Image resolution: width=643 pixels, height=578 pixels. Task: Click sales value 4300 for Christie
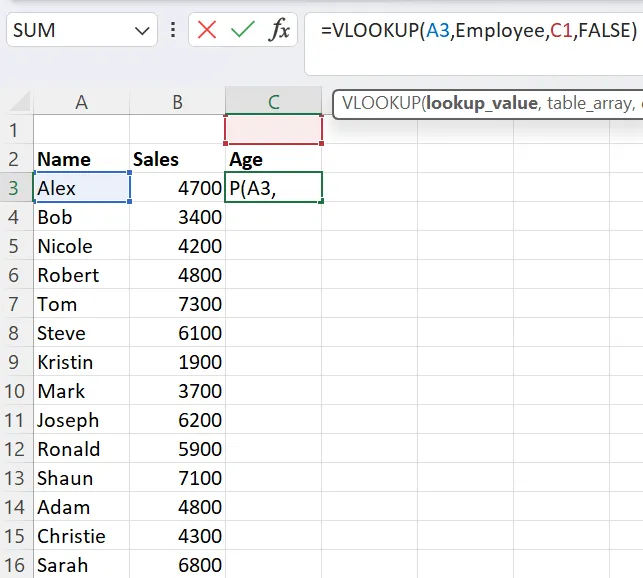[x=177, y=536]
